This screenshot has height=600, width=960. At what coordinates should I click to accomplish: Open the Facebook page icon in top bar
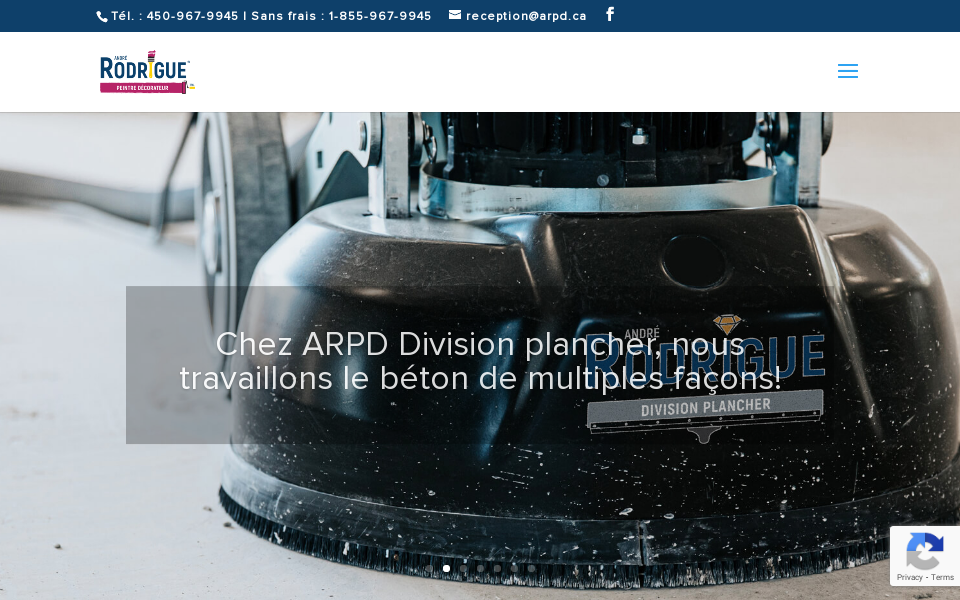(x=610, y=15)
